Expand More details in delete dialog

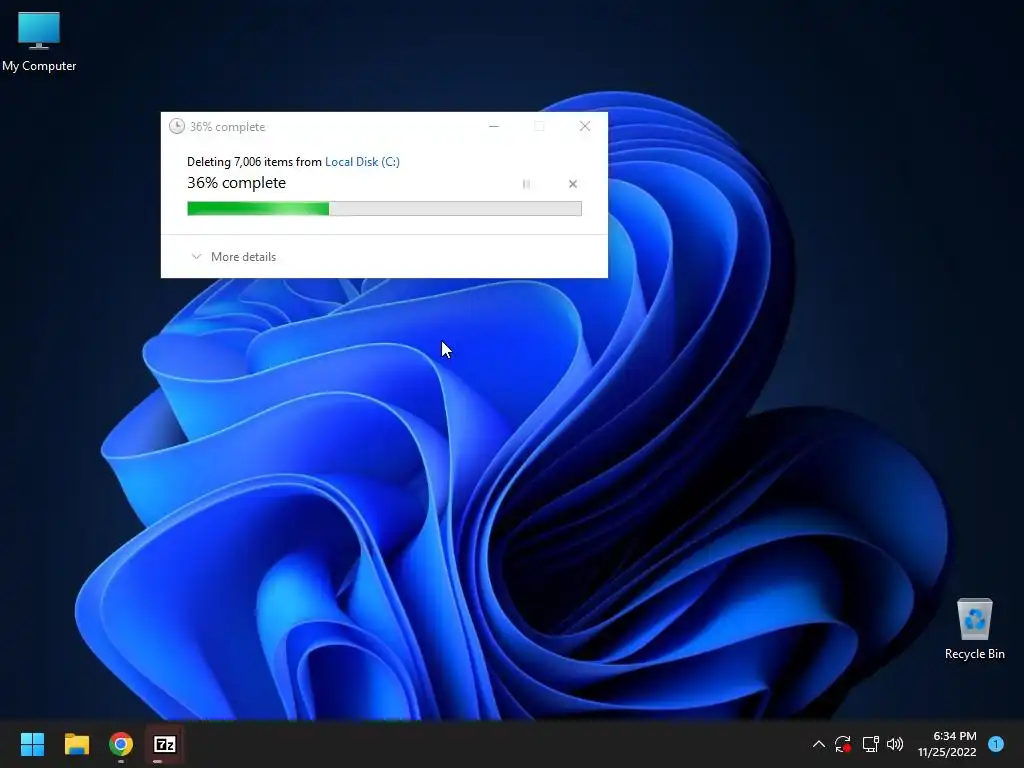coord(234,257)
